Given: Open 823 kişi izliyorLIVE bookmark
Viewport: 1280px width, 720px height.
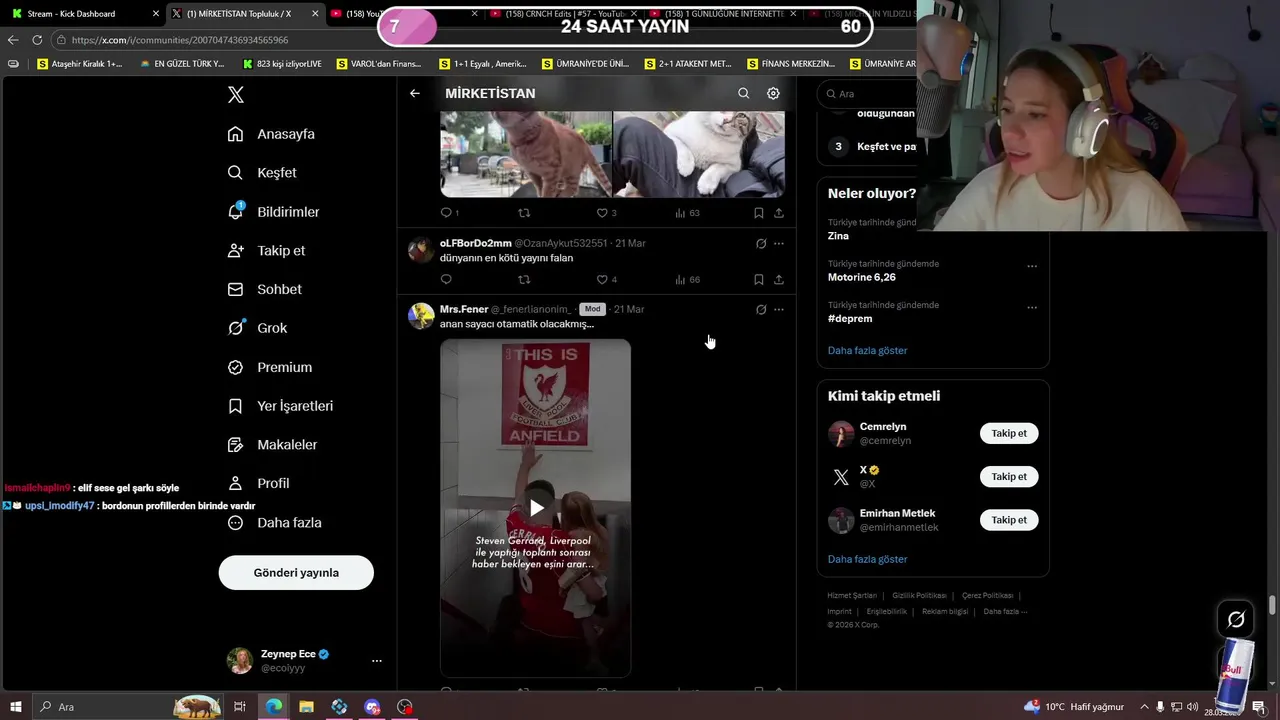Looking at the screenshot, I should click(x=282, y=64).
